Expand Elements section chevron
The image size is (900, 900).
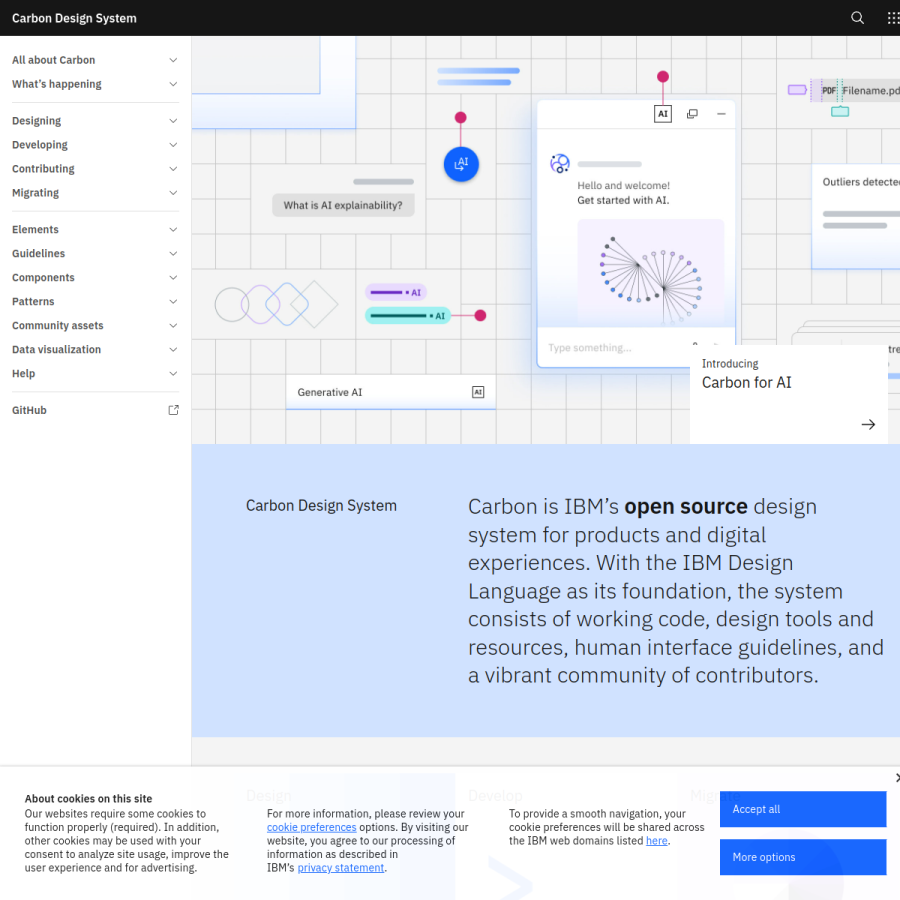click(173, 230)
